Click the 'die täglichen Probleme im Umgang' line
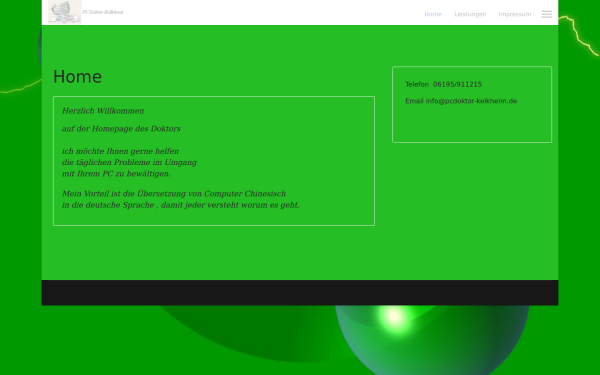Image resolution: width=600 pixels, height=375 pixels. (129, 162)
